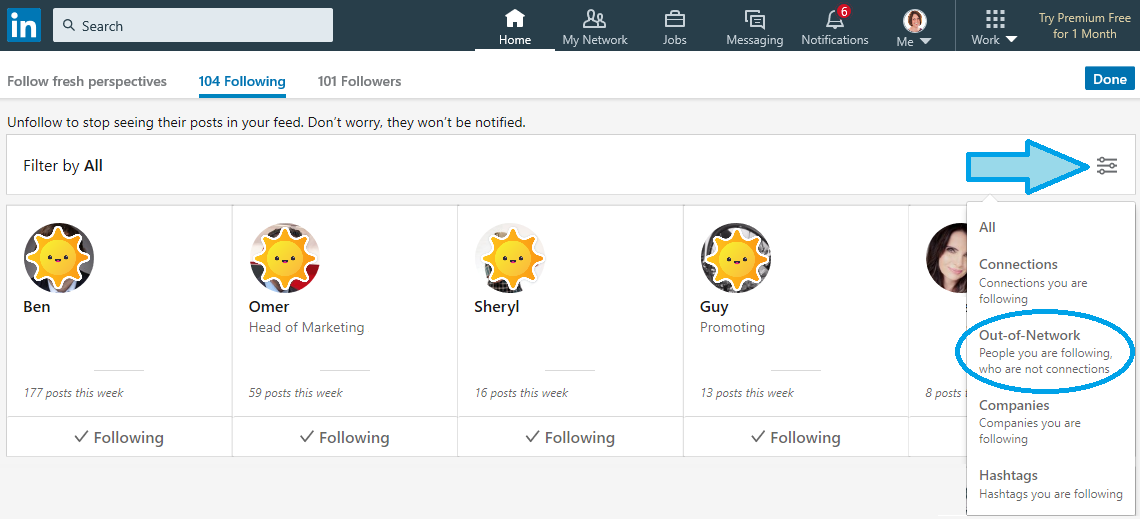The width and height of the screenshot is (1140, 519).
Task: Choose the Hashtags filter option
Action: (1045, 484)
